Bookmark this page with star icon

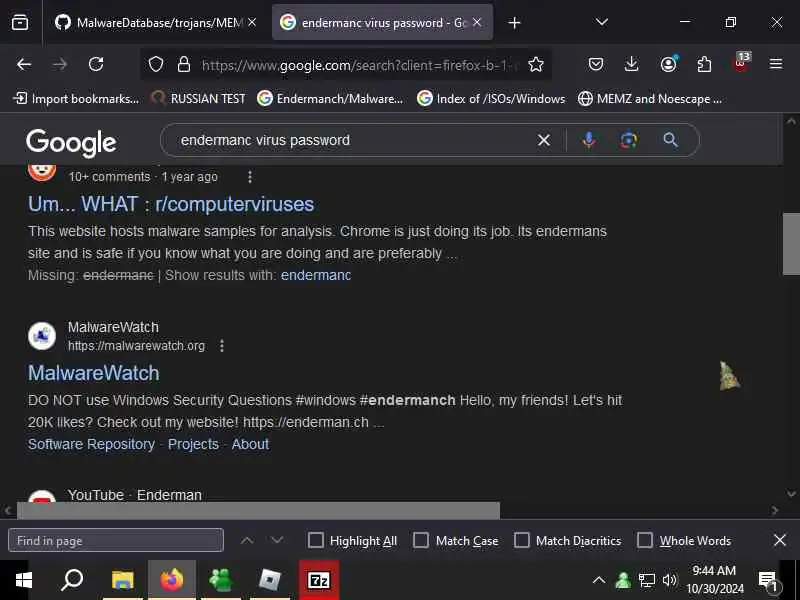[x=536, y=64]
